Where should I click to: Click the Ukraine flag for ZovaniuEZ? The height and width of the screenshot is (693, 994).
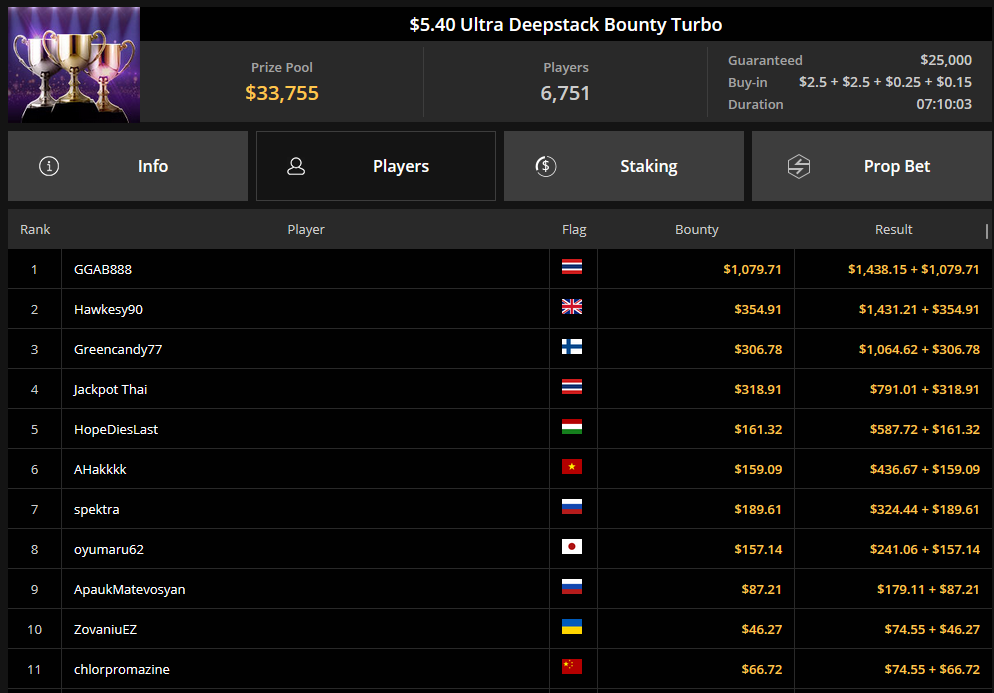[572, 626]
